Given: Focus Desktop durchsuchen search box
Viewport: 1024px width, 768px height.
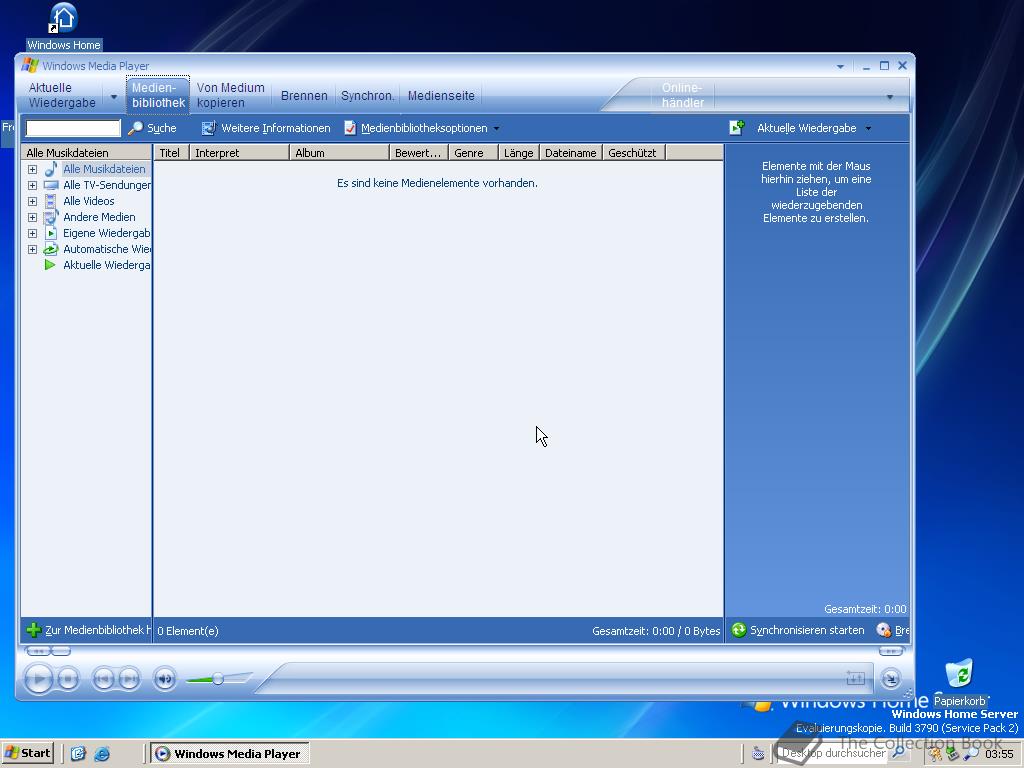Looking at the screenshot, I should (x=834, y=754).
